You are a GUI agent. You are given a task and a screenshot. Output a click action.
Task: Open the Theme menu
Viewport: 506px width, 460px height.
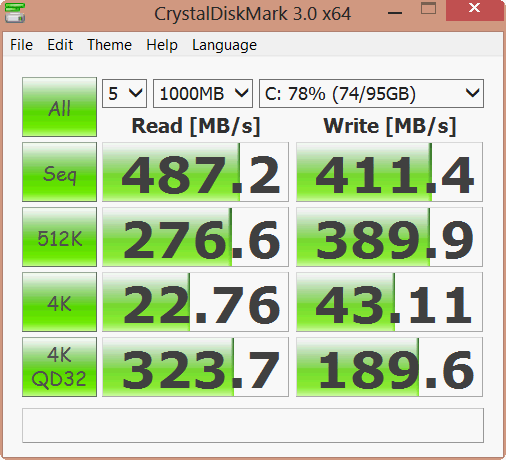point(109,45)
